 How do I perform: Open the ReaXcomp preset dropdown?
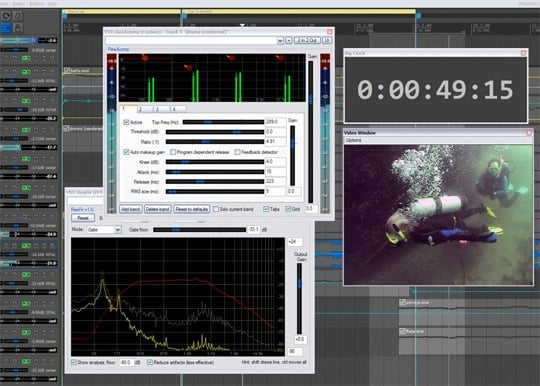coord(280,41)
